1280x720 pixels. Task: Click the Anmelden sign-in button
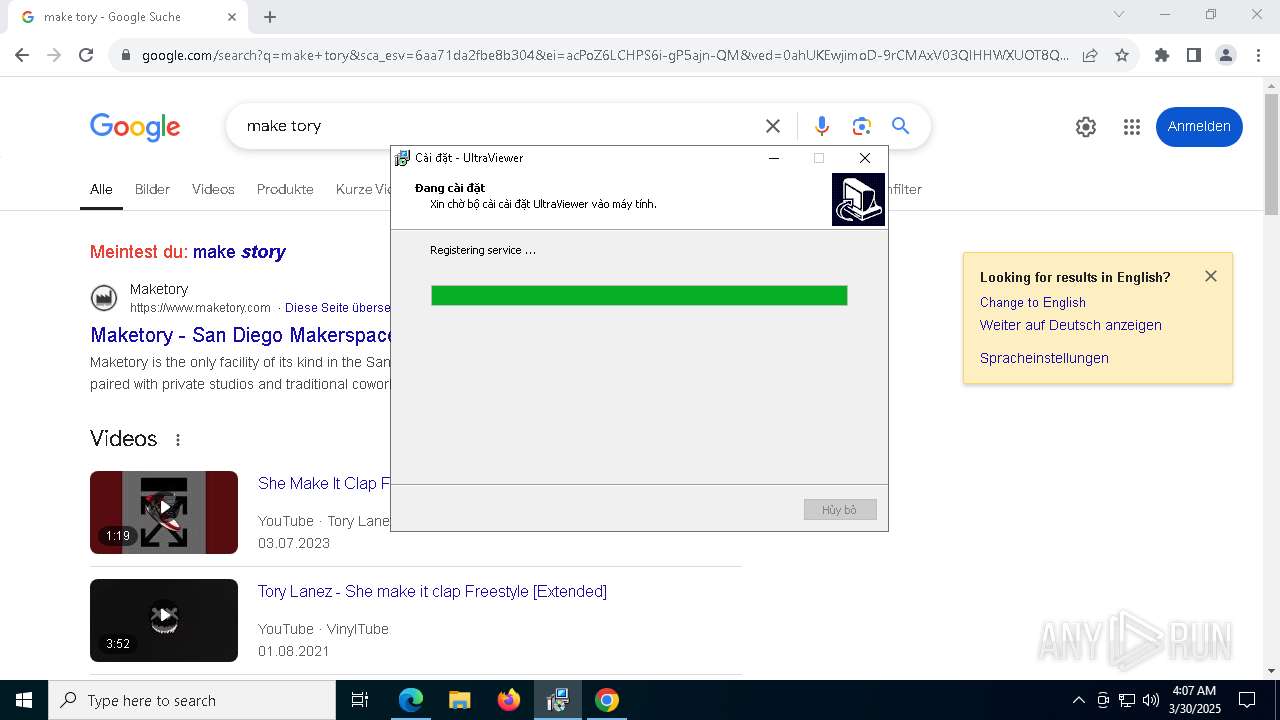(x=1199, y=127)
